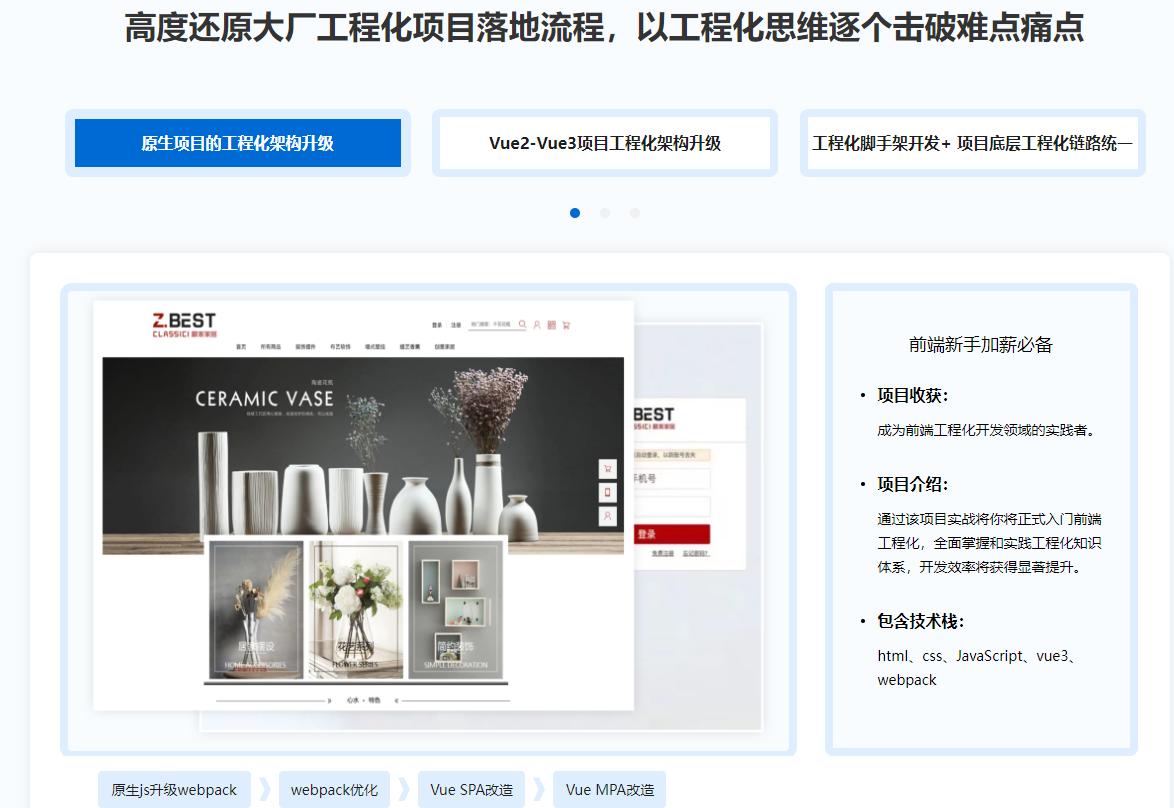The image size is (1174, 808).
Task: Open the Vue2-Vue3项目工程化架构升级 tab
Action: tap(605, 143)
